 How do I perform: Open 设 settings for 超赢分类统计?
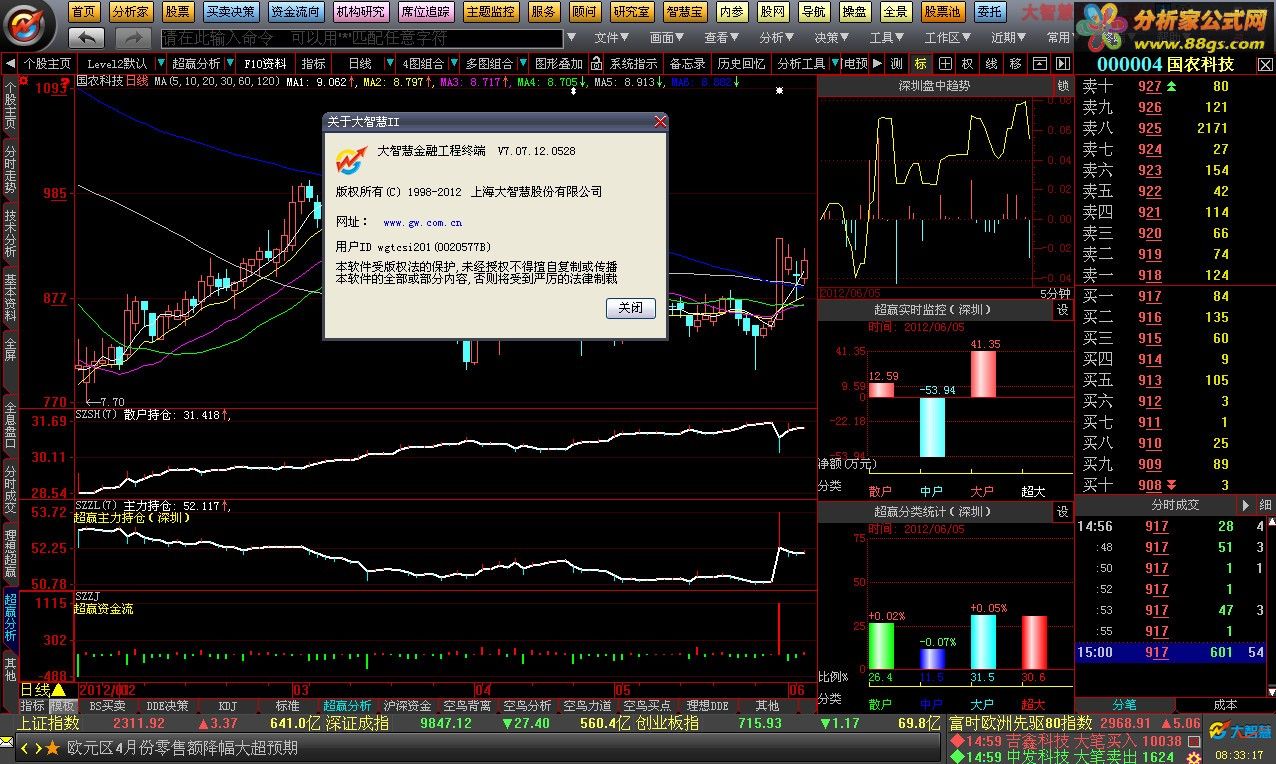(x=1062, y=512)
